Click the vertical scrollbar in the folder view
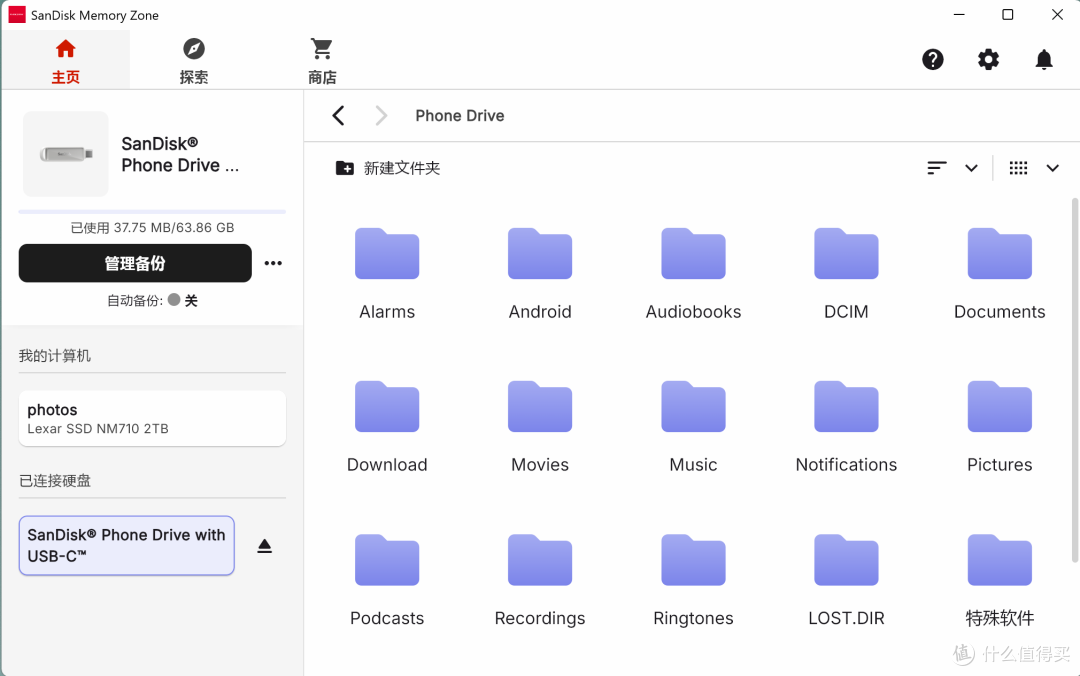The image size is (1080, 676). tap(1074, 380)
